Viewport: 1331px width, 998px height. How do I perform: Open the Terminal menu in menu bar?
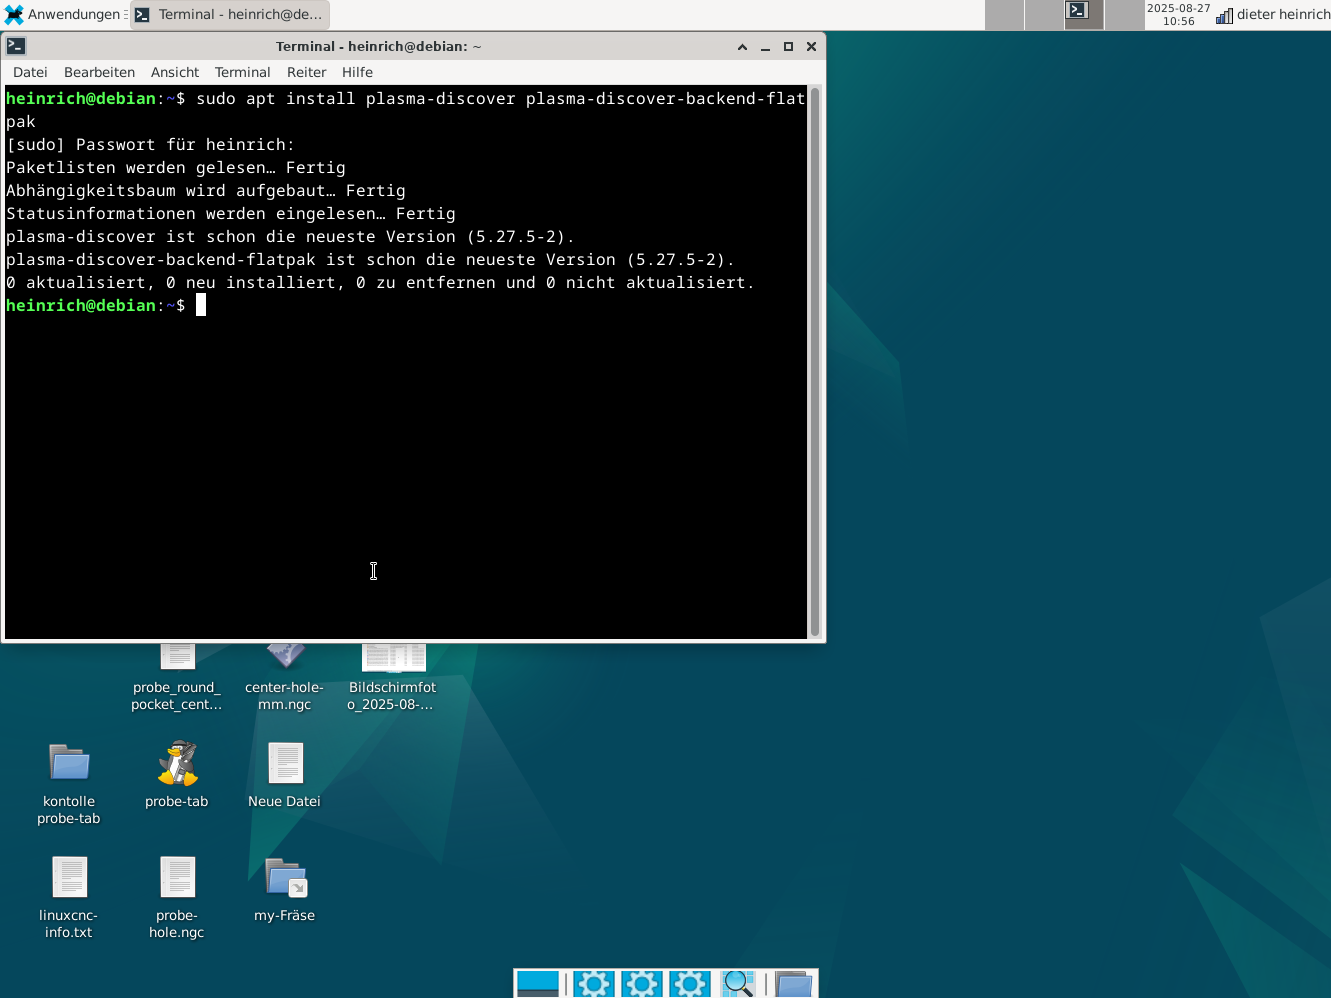coord(242,72)
